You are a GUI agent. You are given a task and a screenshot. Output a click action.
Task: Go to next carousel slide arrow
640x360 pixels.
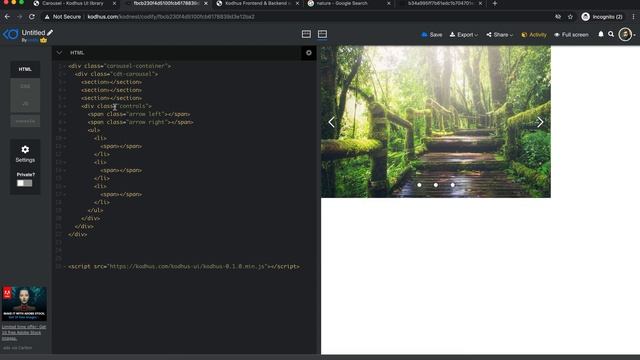point(540,122)
